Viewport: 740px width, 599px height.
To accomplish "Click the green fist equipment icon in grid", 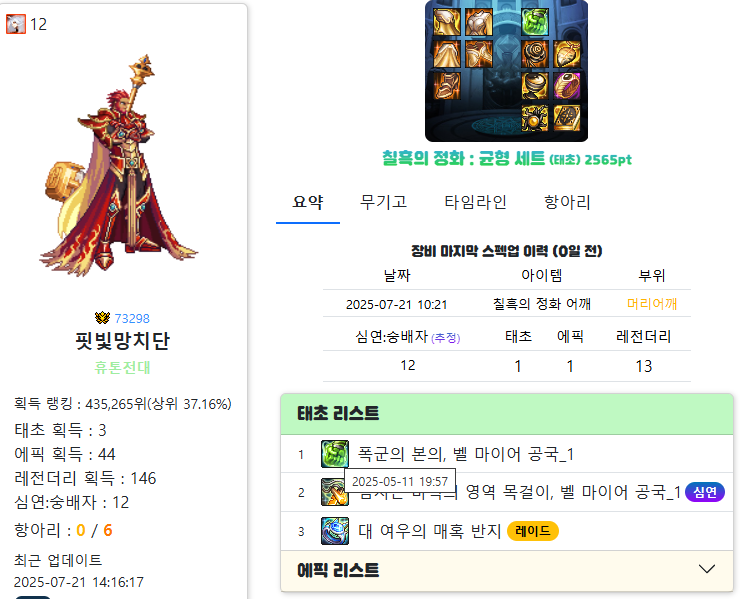I will point(535,22).
